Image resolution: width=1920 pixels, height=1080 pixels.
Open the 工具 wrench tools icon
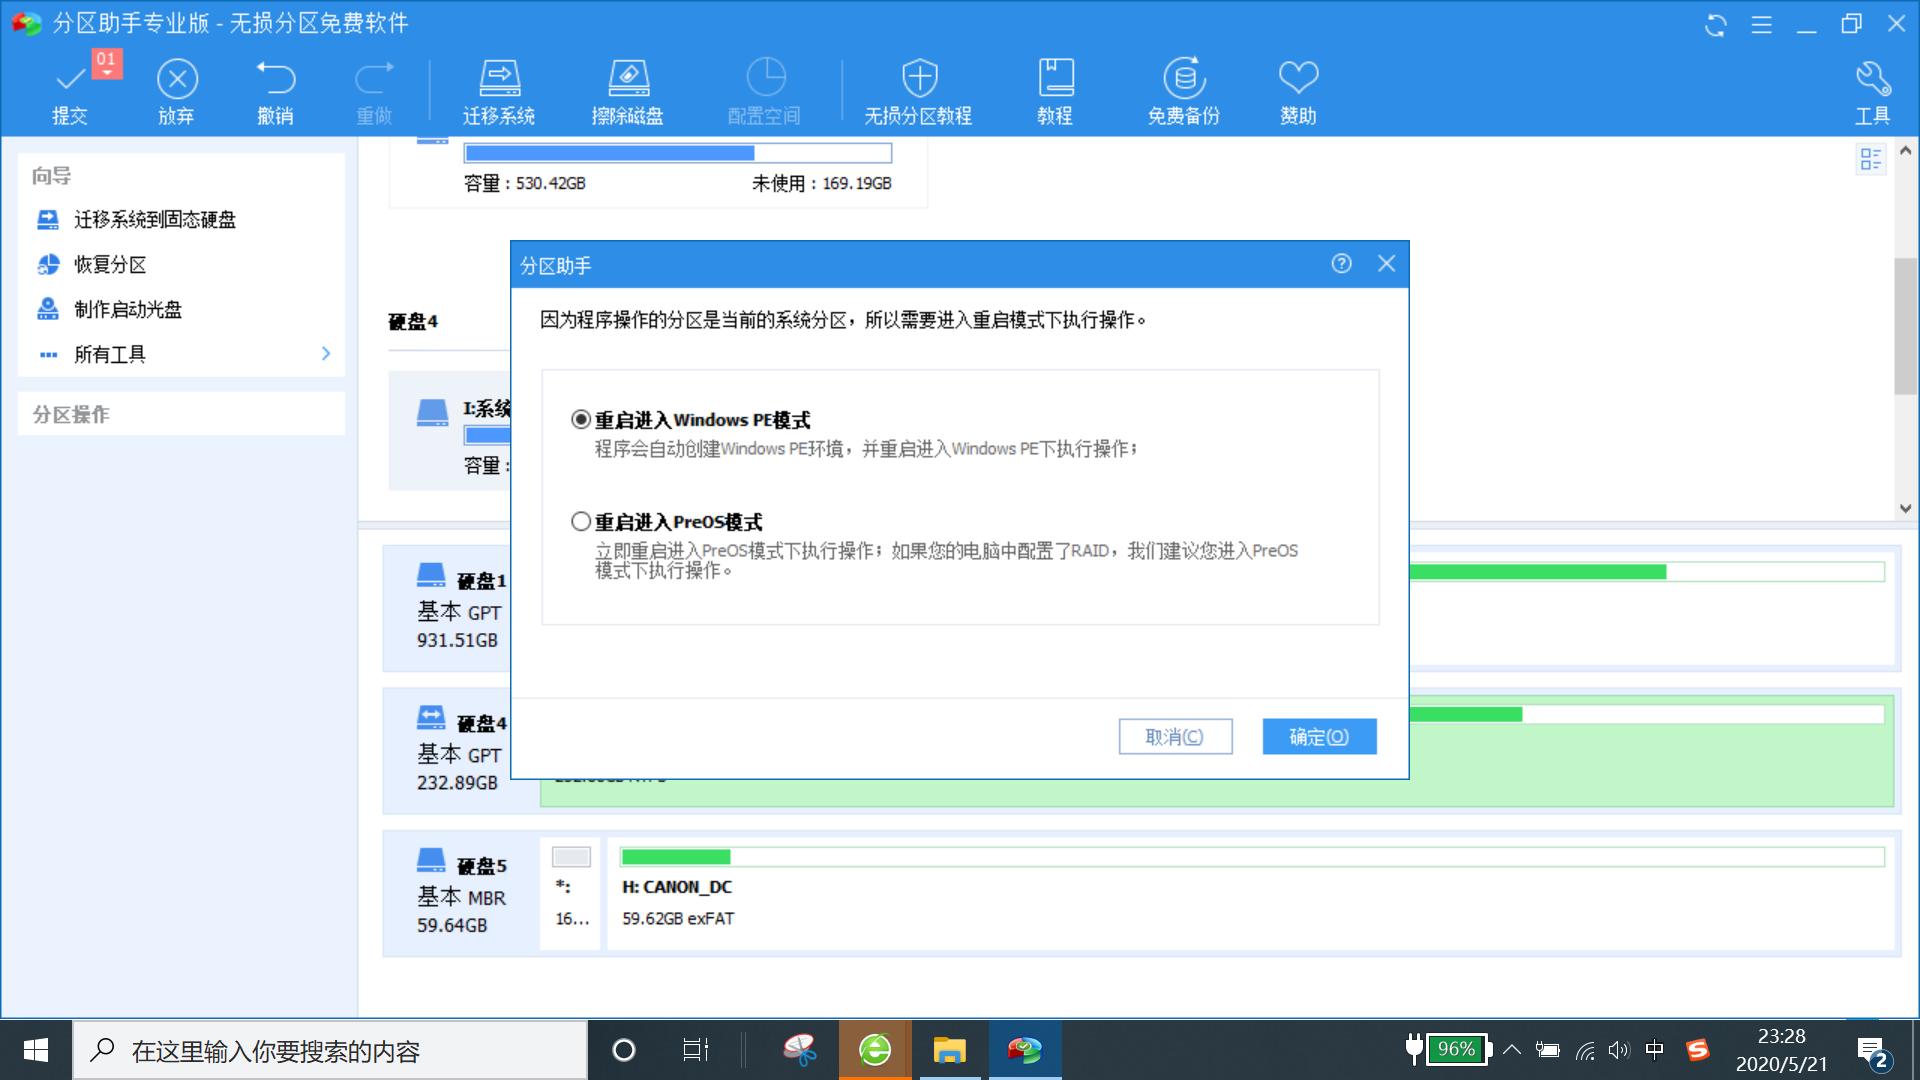coord(1872,88)
